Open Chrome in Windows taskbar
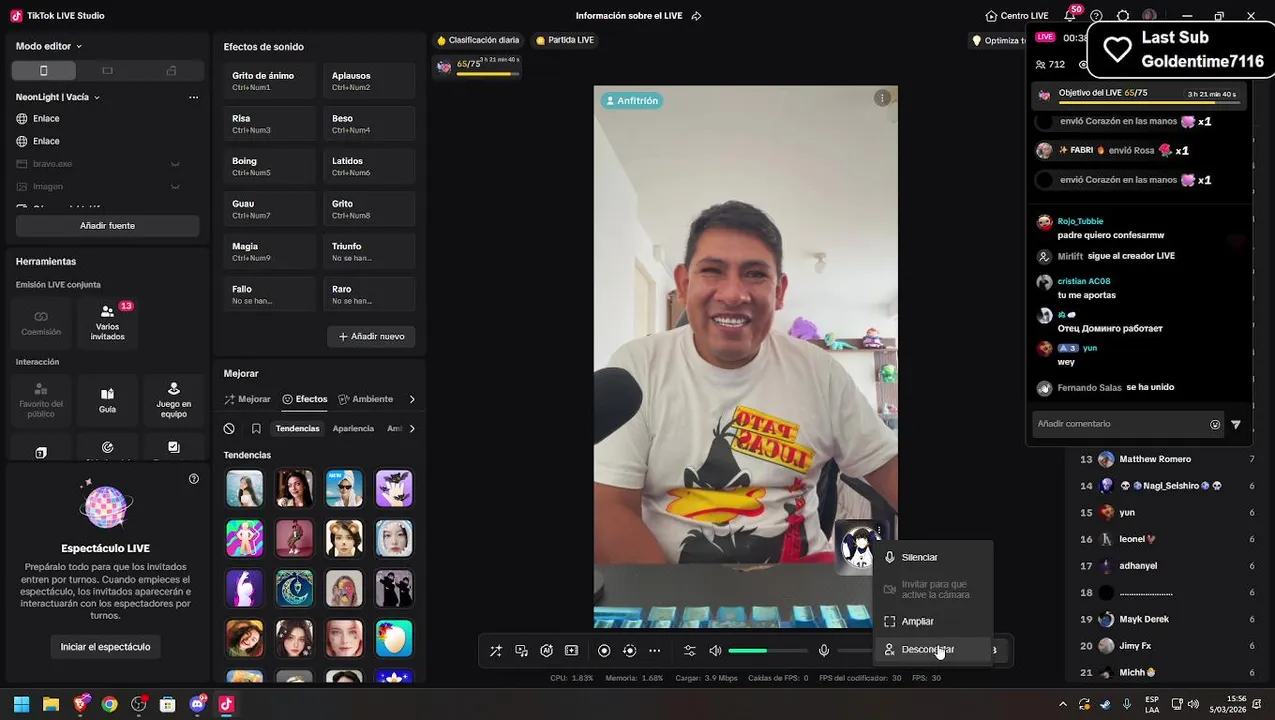The height and width of the screenshot is (720, 1275). click(109, 704)
